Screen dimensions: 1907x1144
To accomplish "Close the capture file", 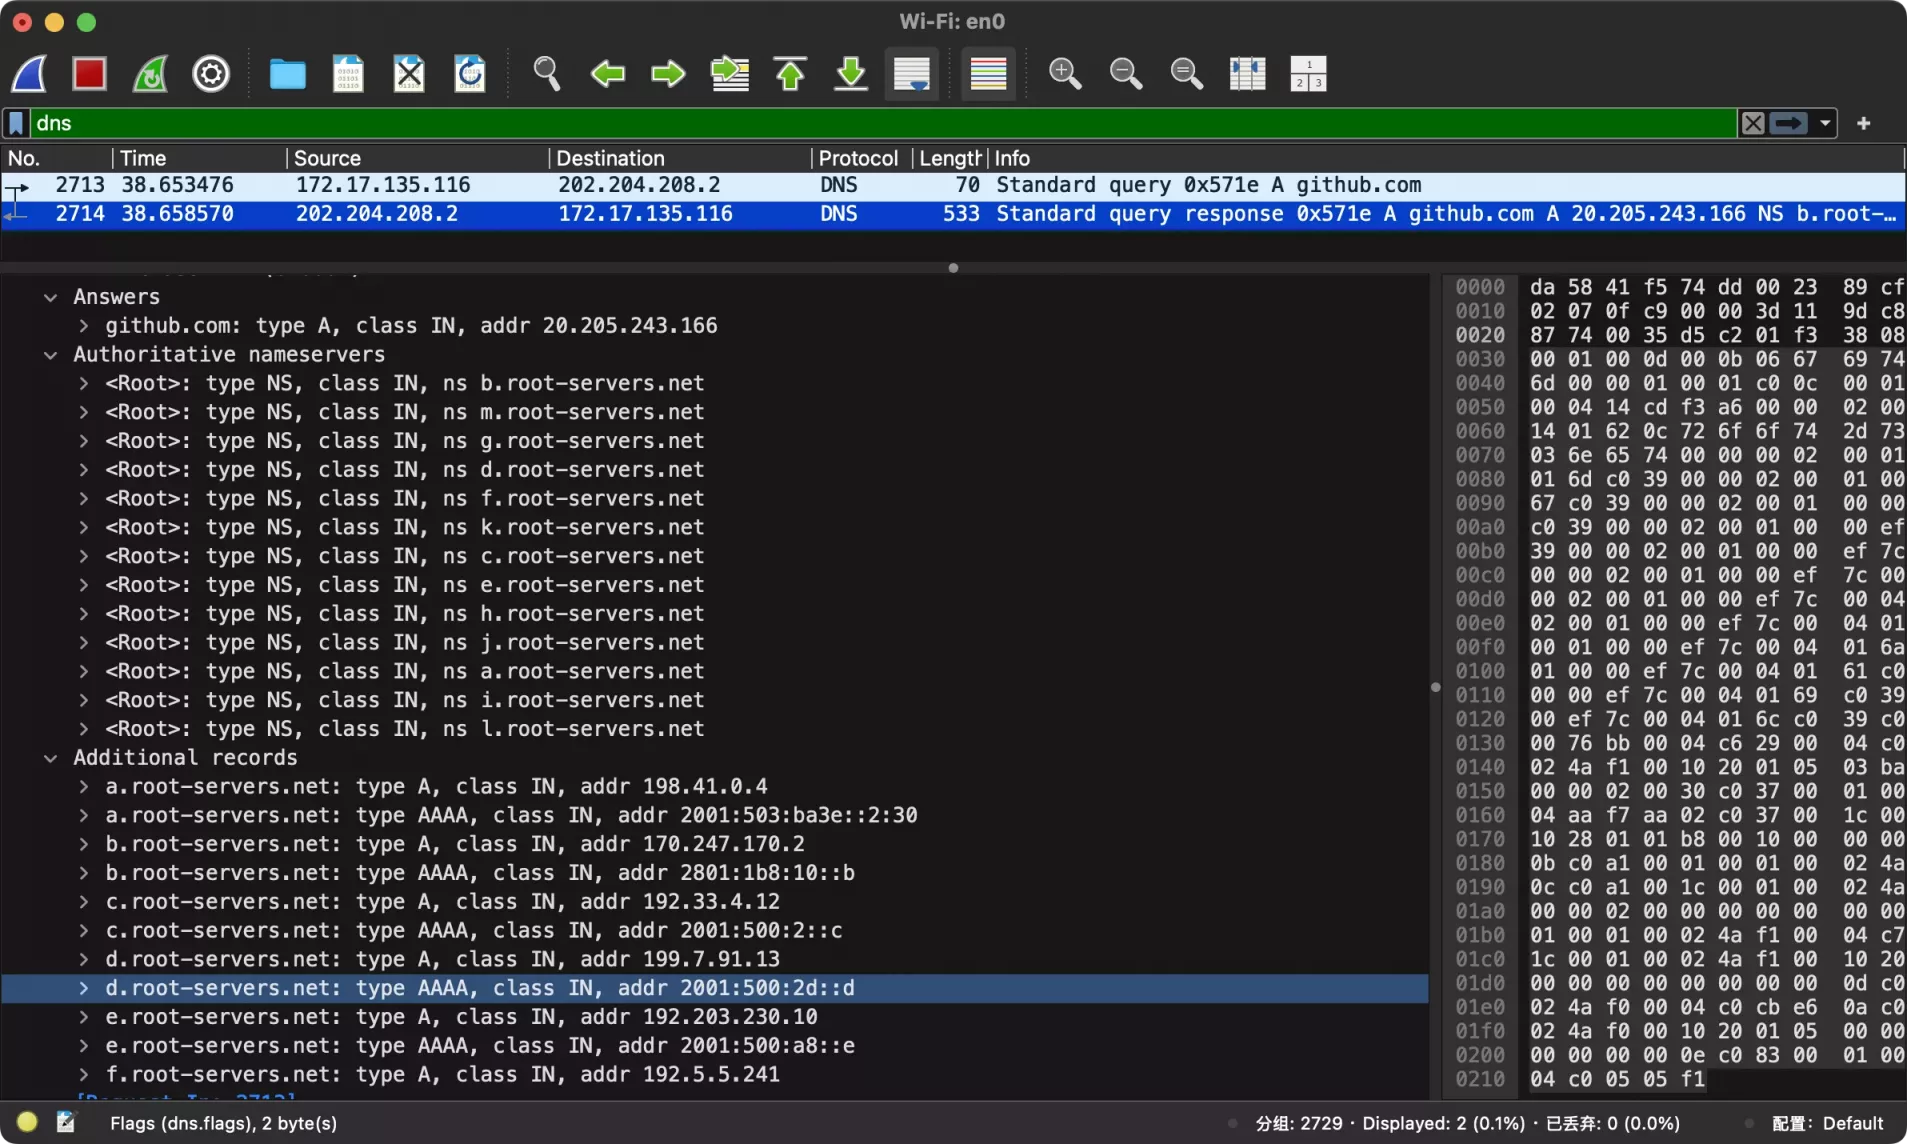I will [409, 74].
